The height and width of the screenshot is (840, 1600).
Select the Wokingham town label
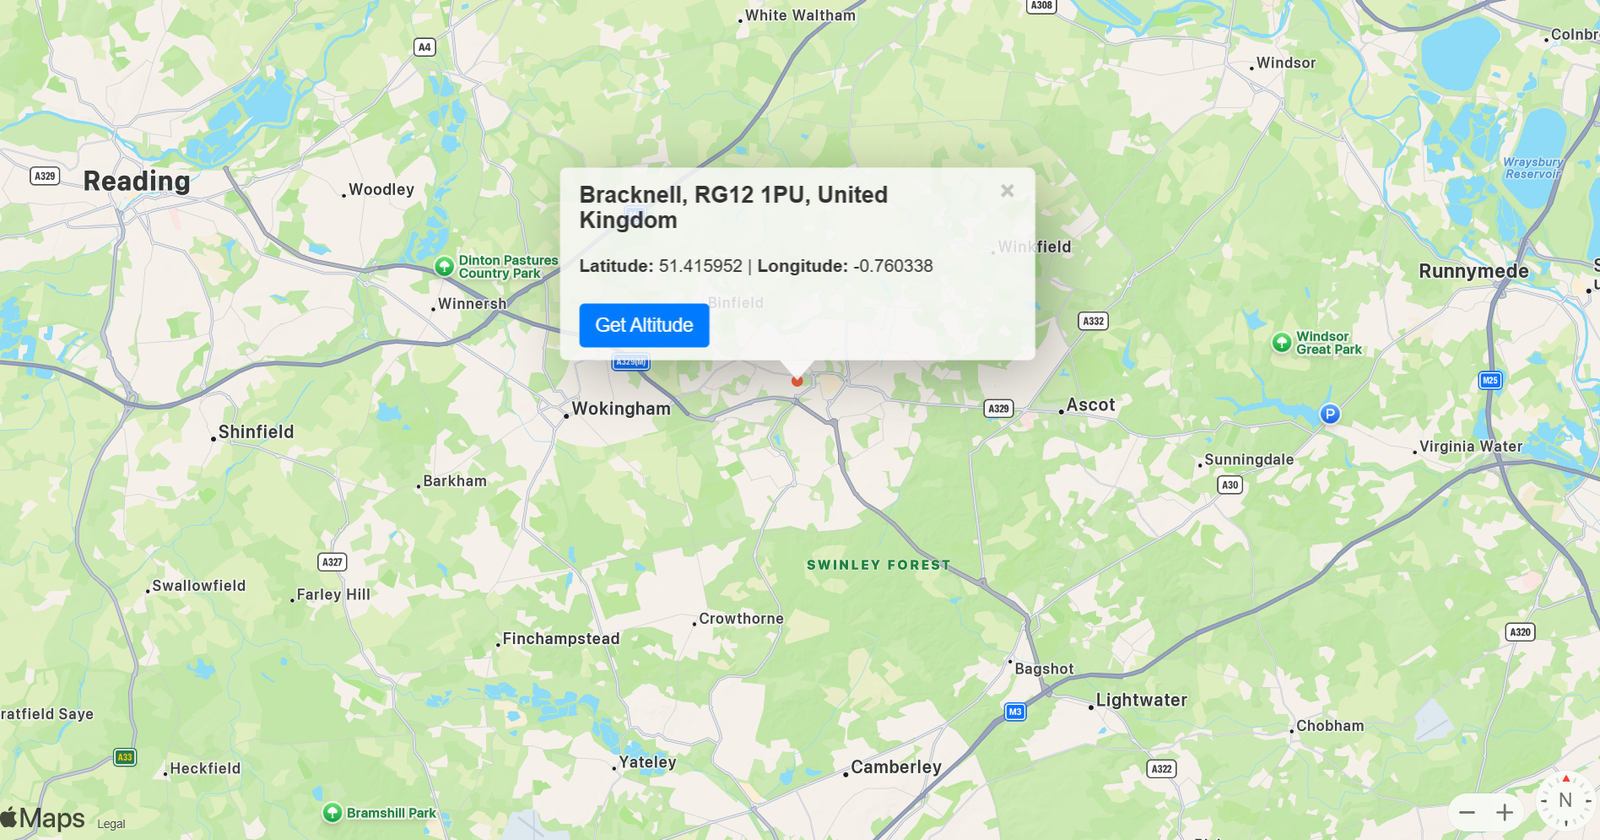[x=621, y=409]
